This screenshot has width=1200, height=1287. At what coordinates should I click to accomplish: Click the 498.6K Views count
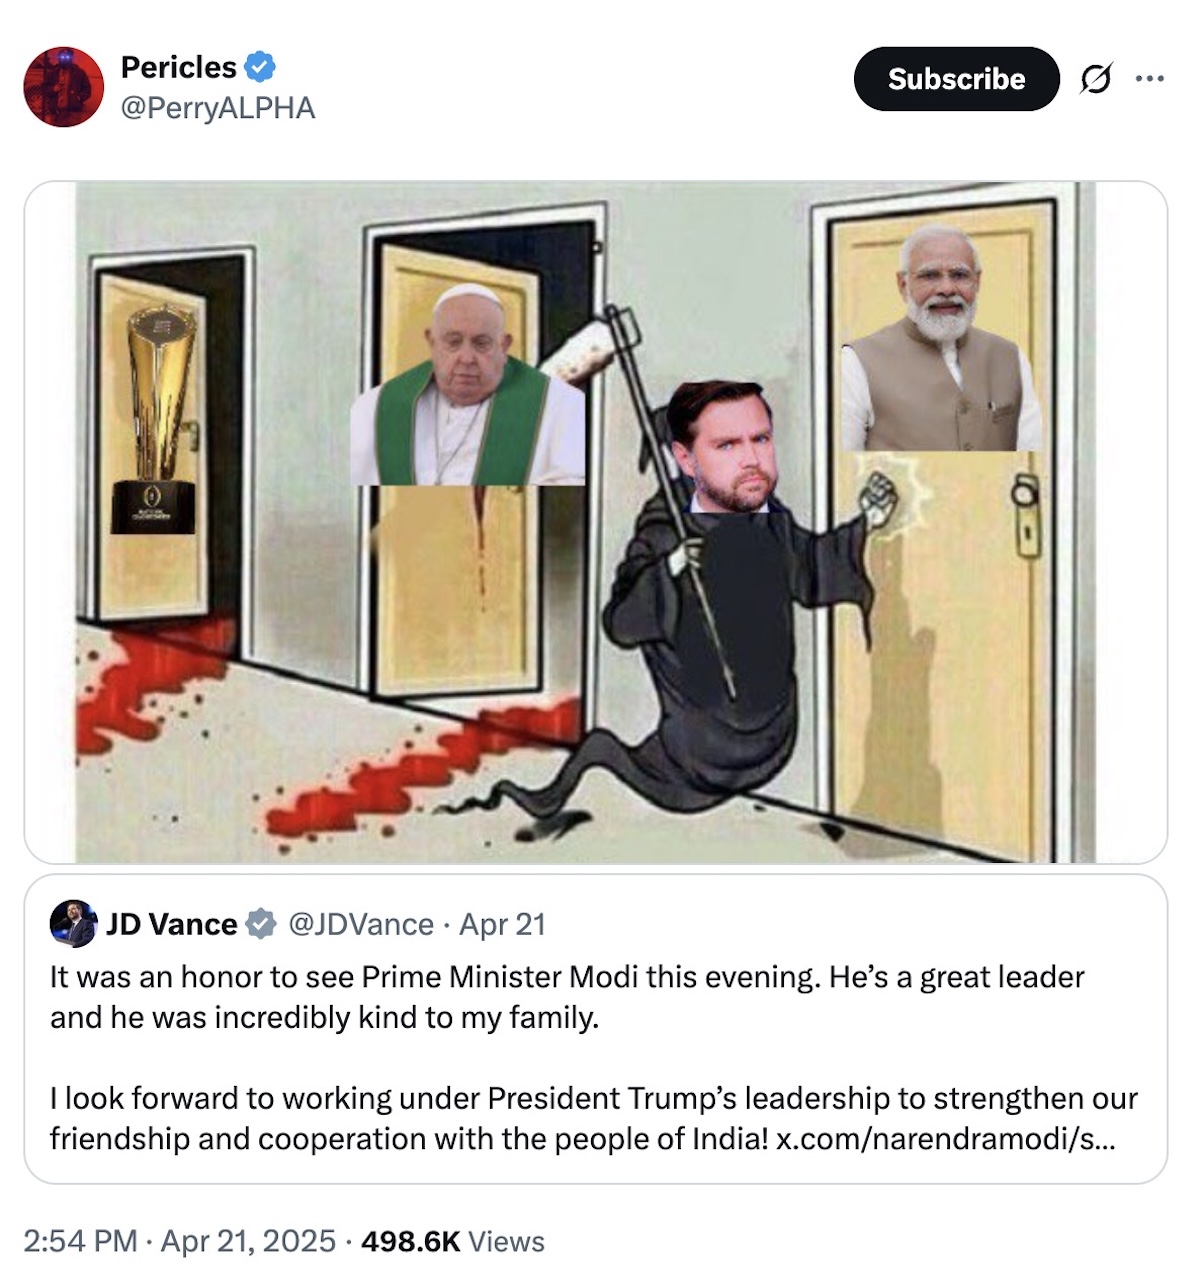tap(453, 1241)
